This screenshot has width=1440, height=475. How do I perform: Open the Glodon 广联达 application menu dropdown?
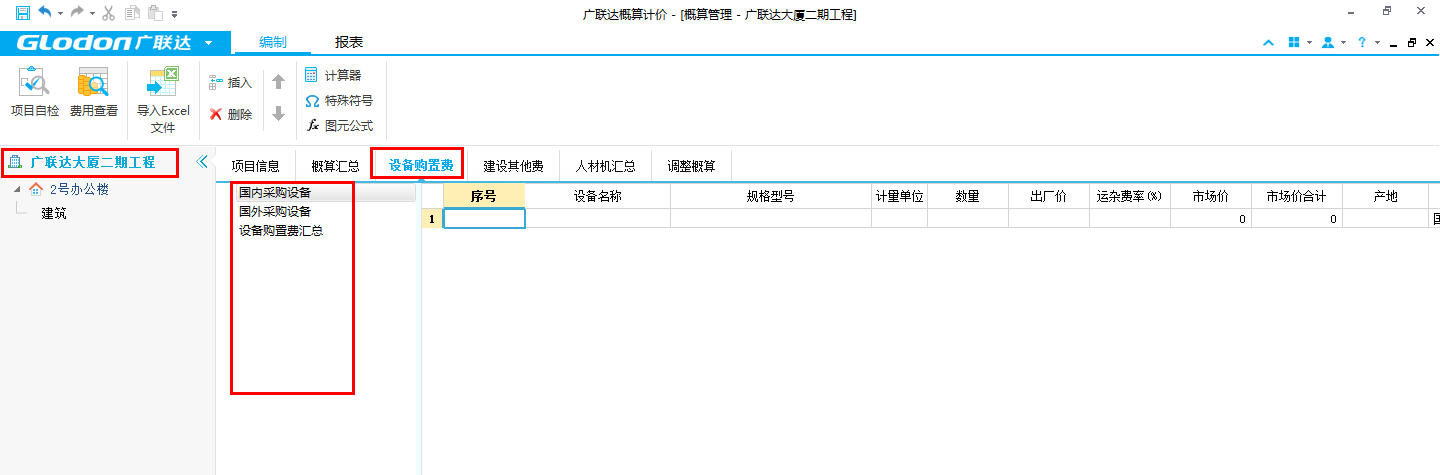(x=208, y=43)
